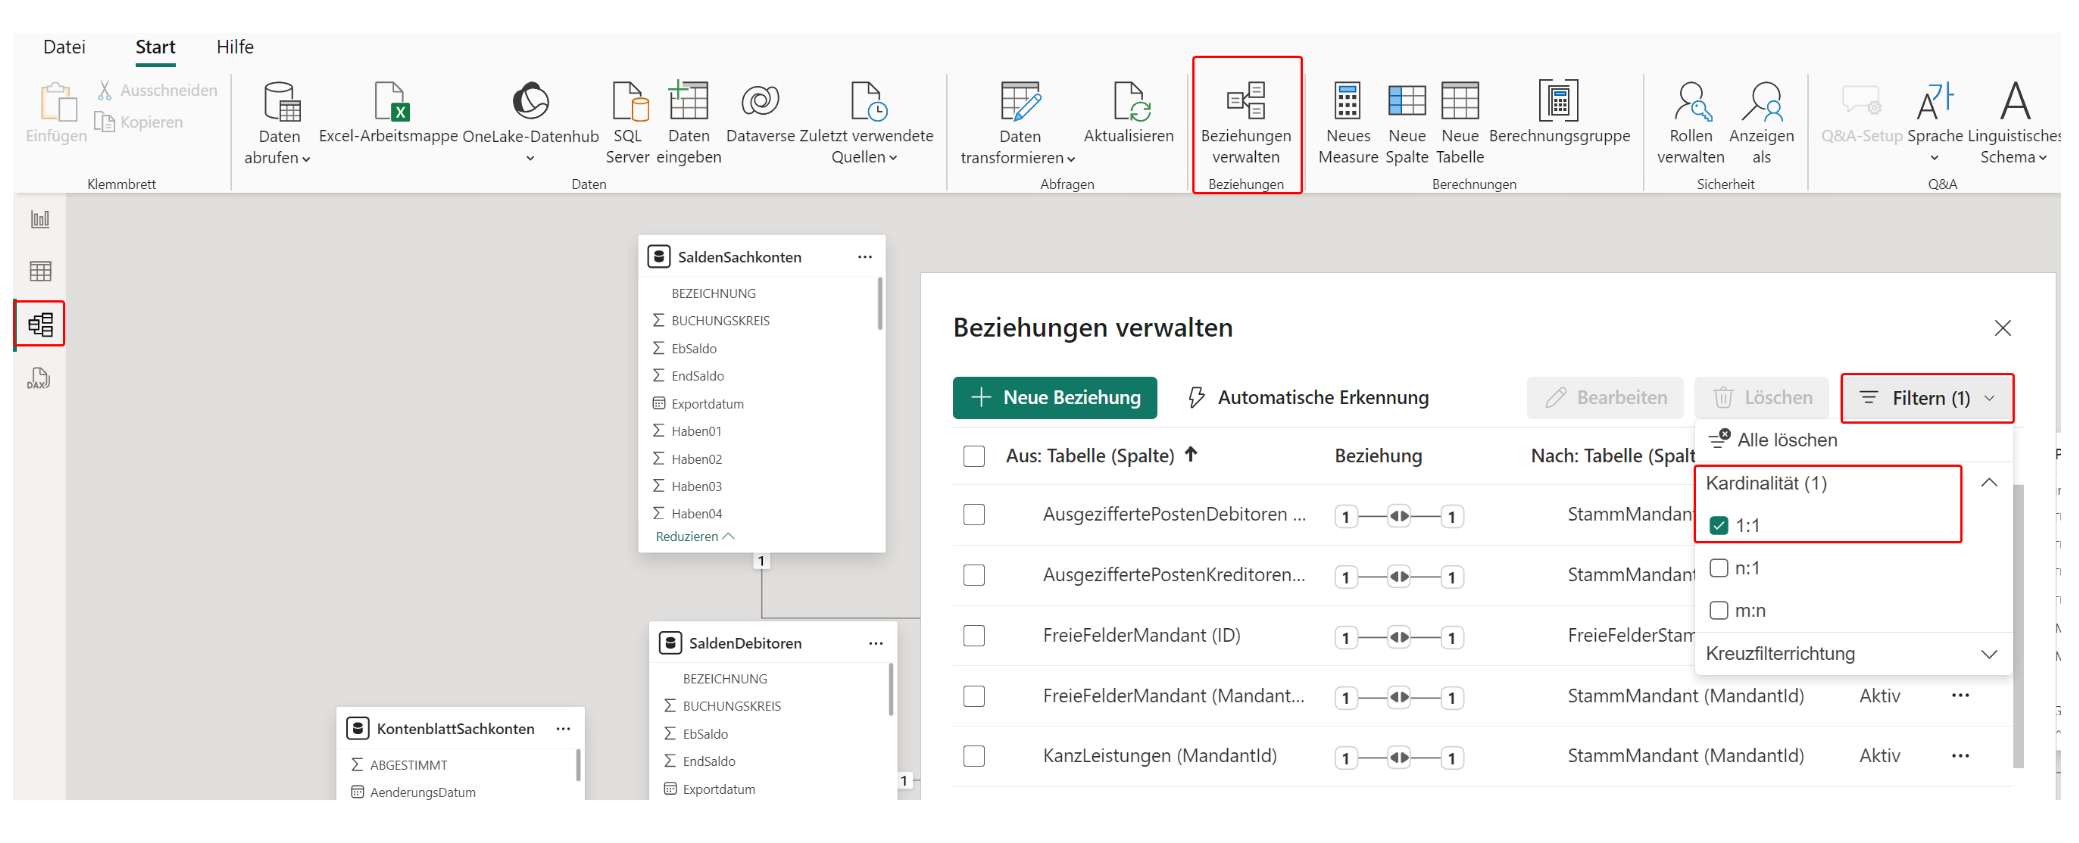Viewport: 2079px width, 843px height.
Task: Click Rollen verwalten icon
Action: (1691, 101)
